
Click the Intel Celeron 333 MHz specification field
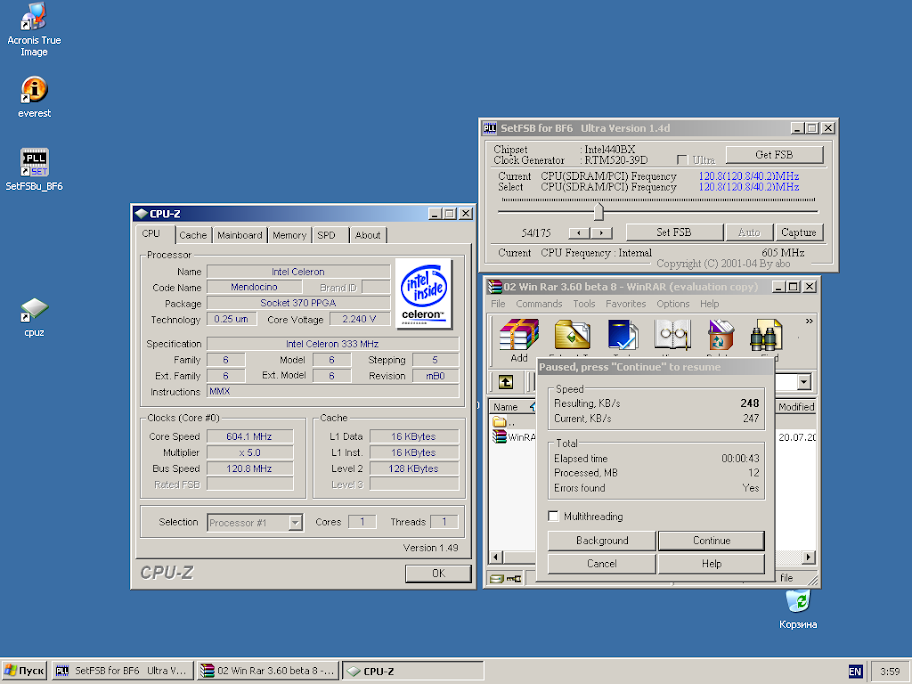click(332, 344)
